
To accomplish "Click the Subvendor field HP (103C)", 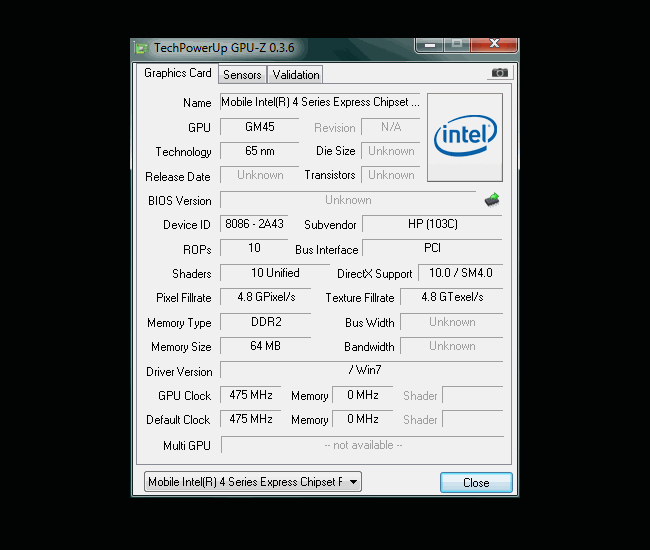I will point(432,224).
